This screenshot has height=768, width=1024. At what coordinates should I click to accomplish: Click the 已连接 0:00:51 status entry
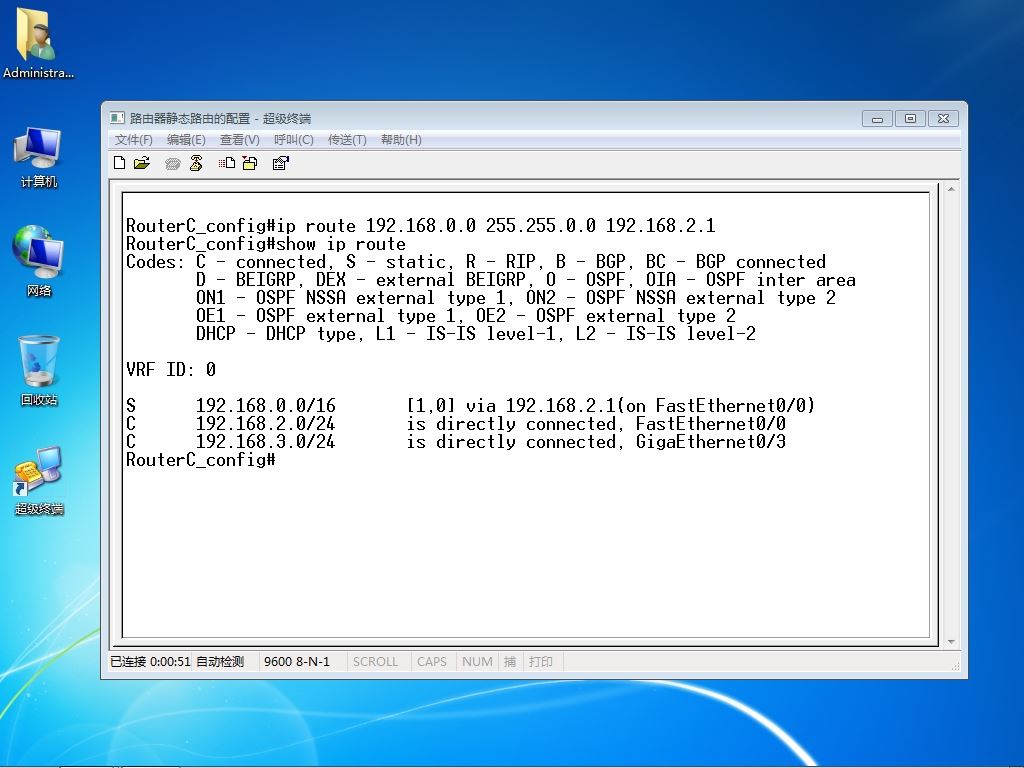tap(150, 662)
